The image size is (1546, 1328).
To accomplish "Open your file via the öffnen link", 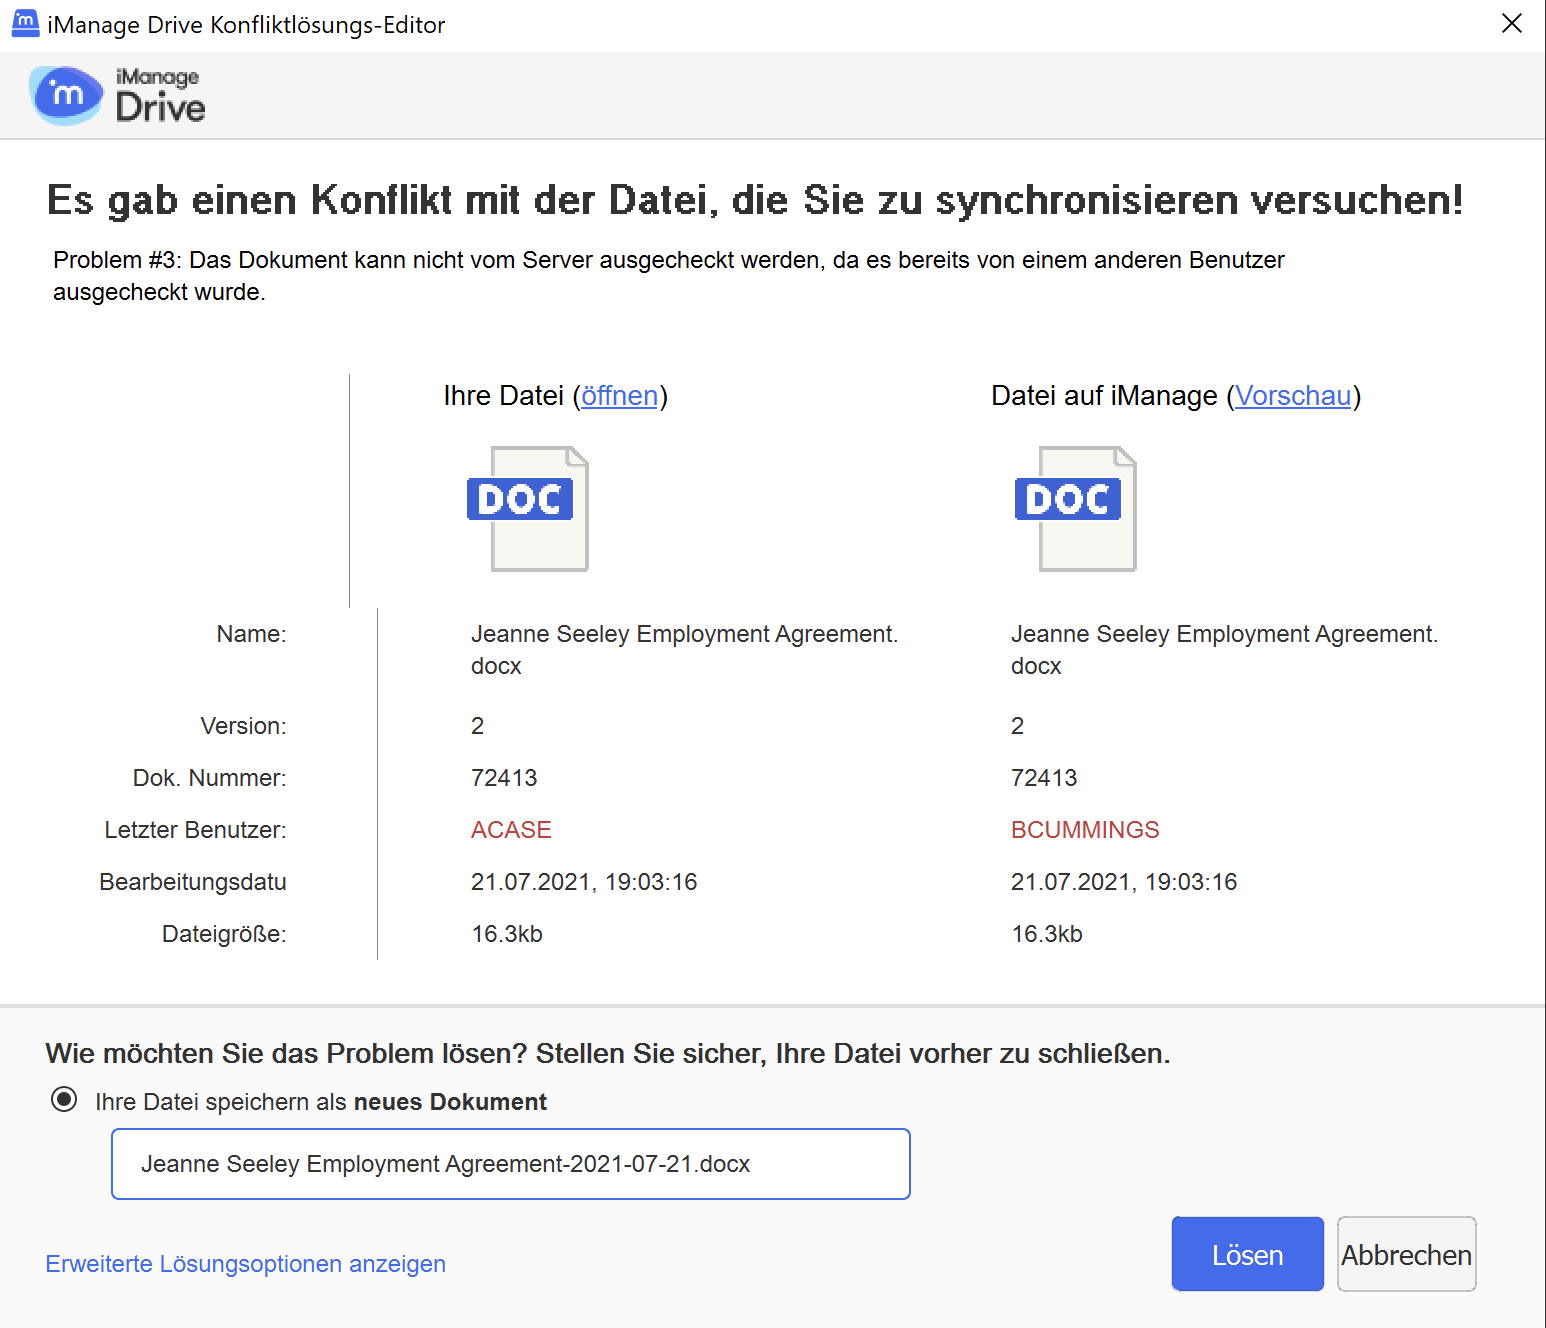I will tap(620, 396).
